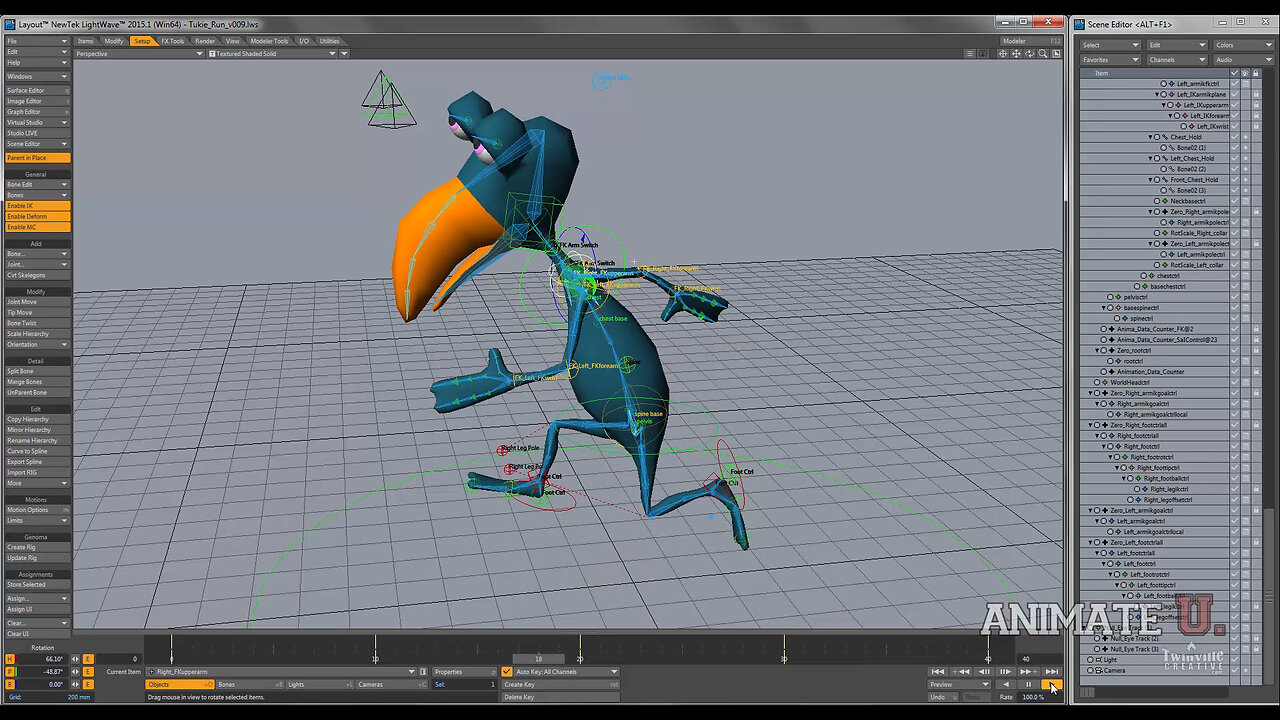Open the Preview dropdown
The width and height of the screenshot is (1280, 720).
click(x=959, y=685)
